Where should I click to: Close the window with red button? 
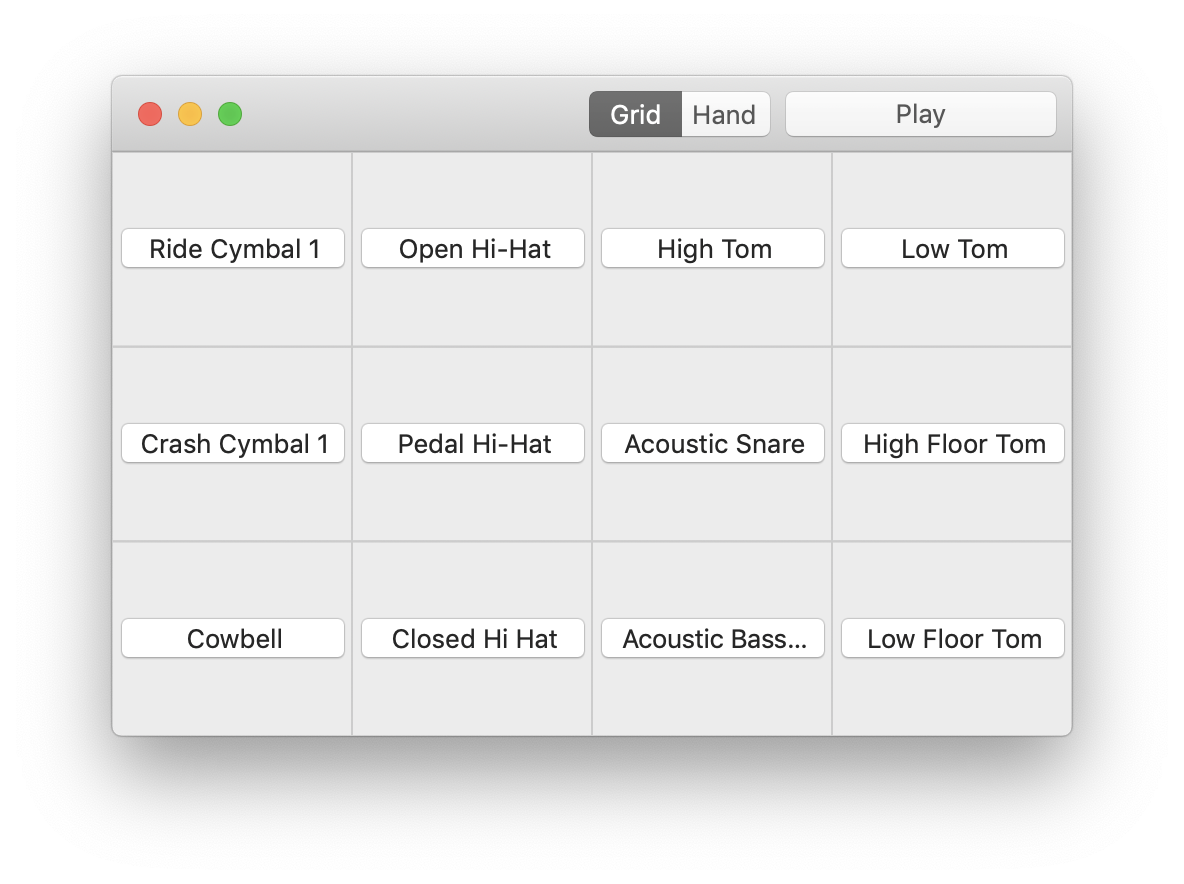coord(150,114)
